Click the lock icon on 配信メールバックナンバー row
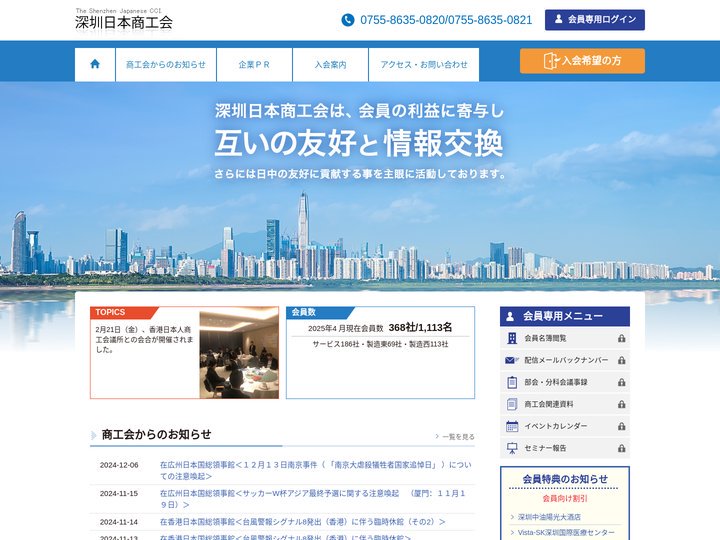The height and width of the screenshot is (540, 720). tap(622, 360)
